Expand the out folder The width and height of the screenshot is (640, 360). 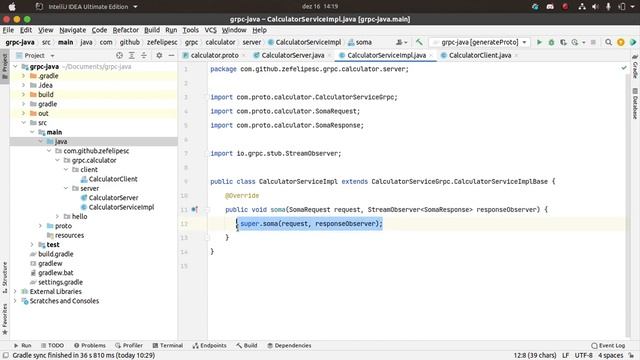click(x=24, y=113)
